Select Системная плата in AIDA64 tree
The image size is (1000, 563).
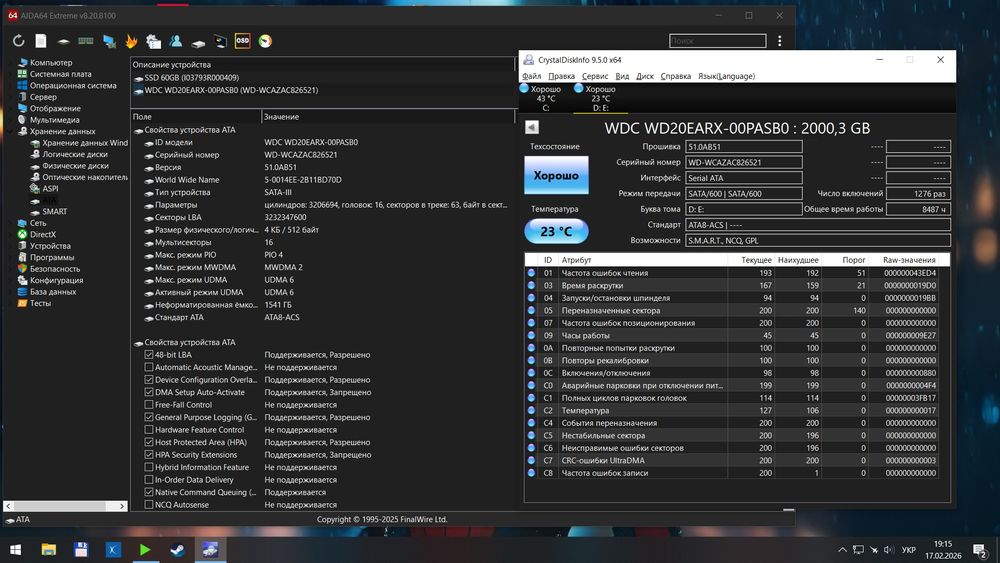(x=61, y=74)
